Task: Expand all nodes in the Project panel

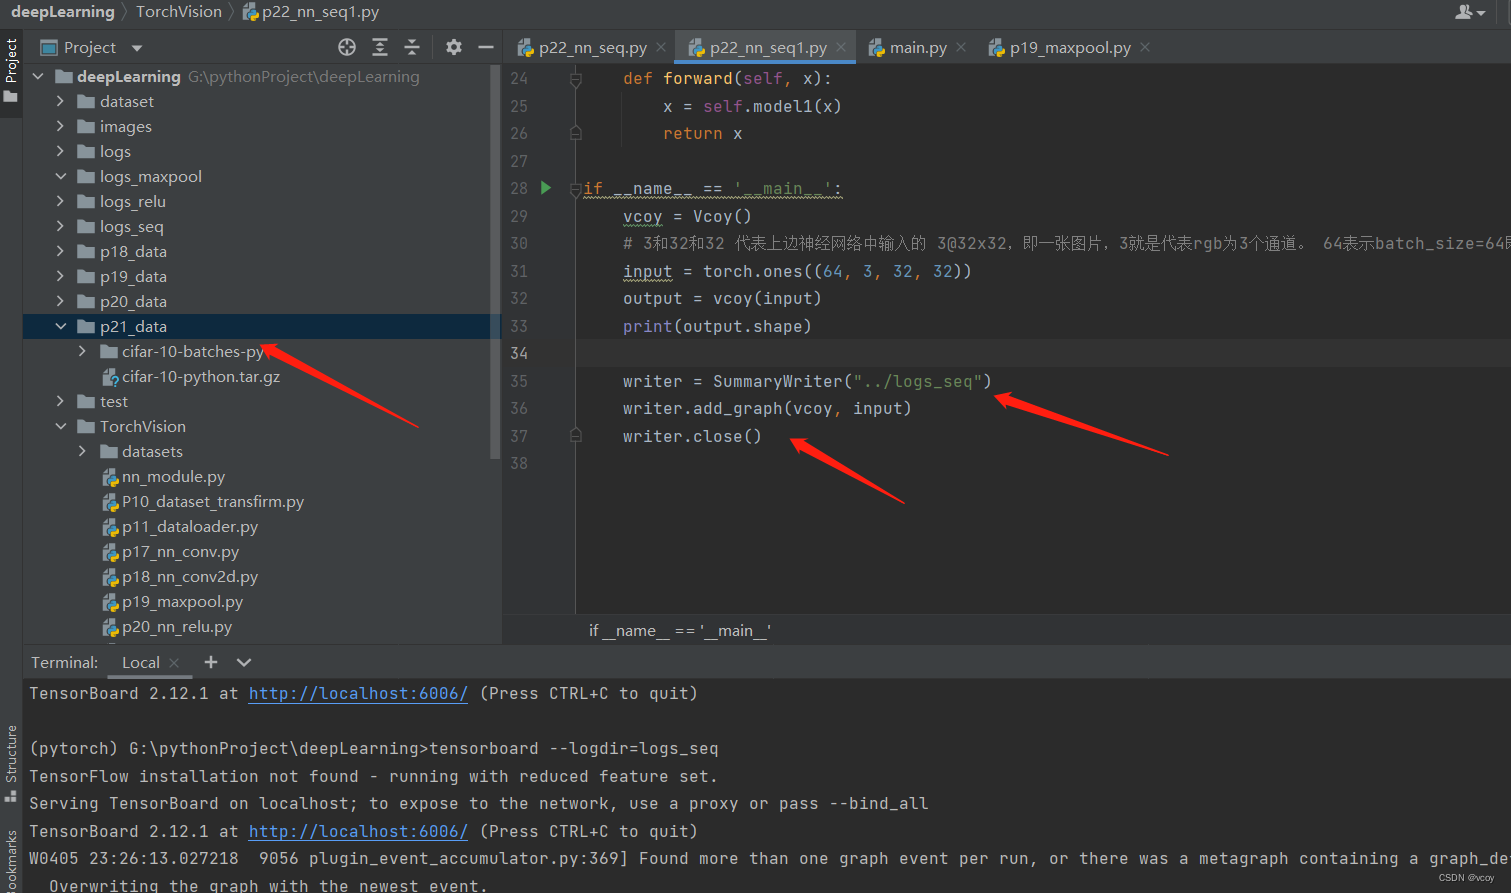Action: (380, 47)
